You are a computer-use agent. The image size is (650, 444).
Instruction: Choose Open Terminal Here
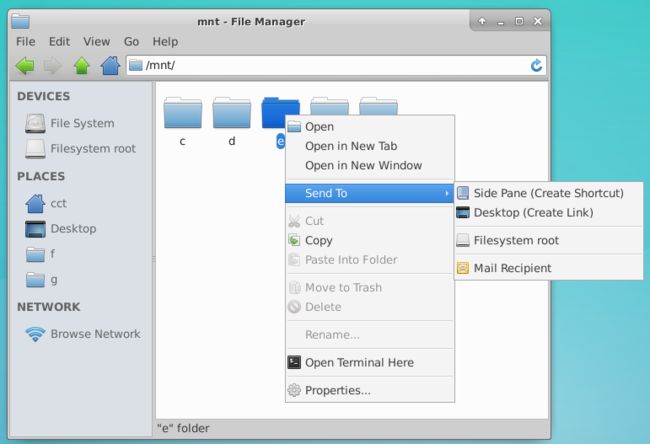370,362
